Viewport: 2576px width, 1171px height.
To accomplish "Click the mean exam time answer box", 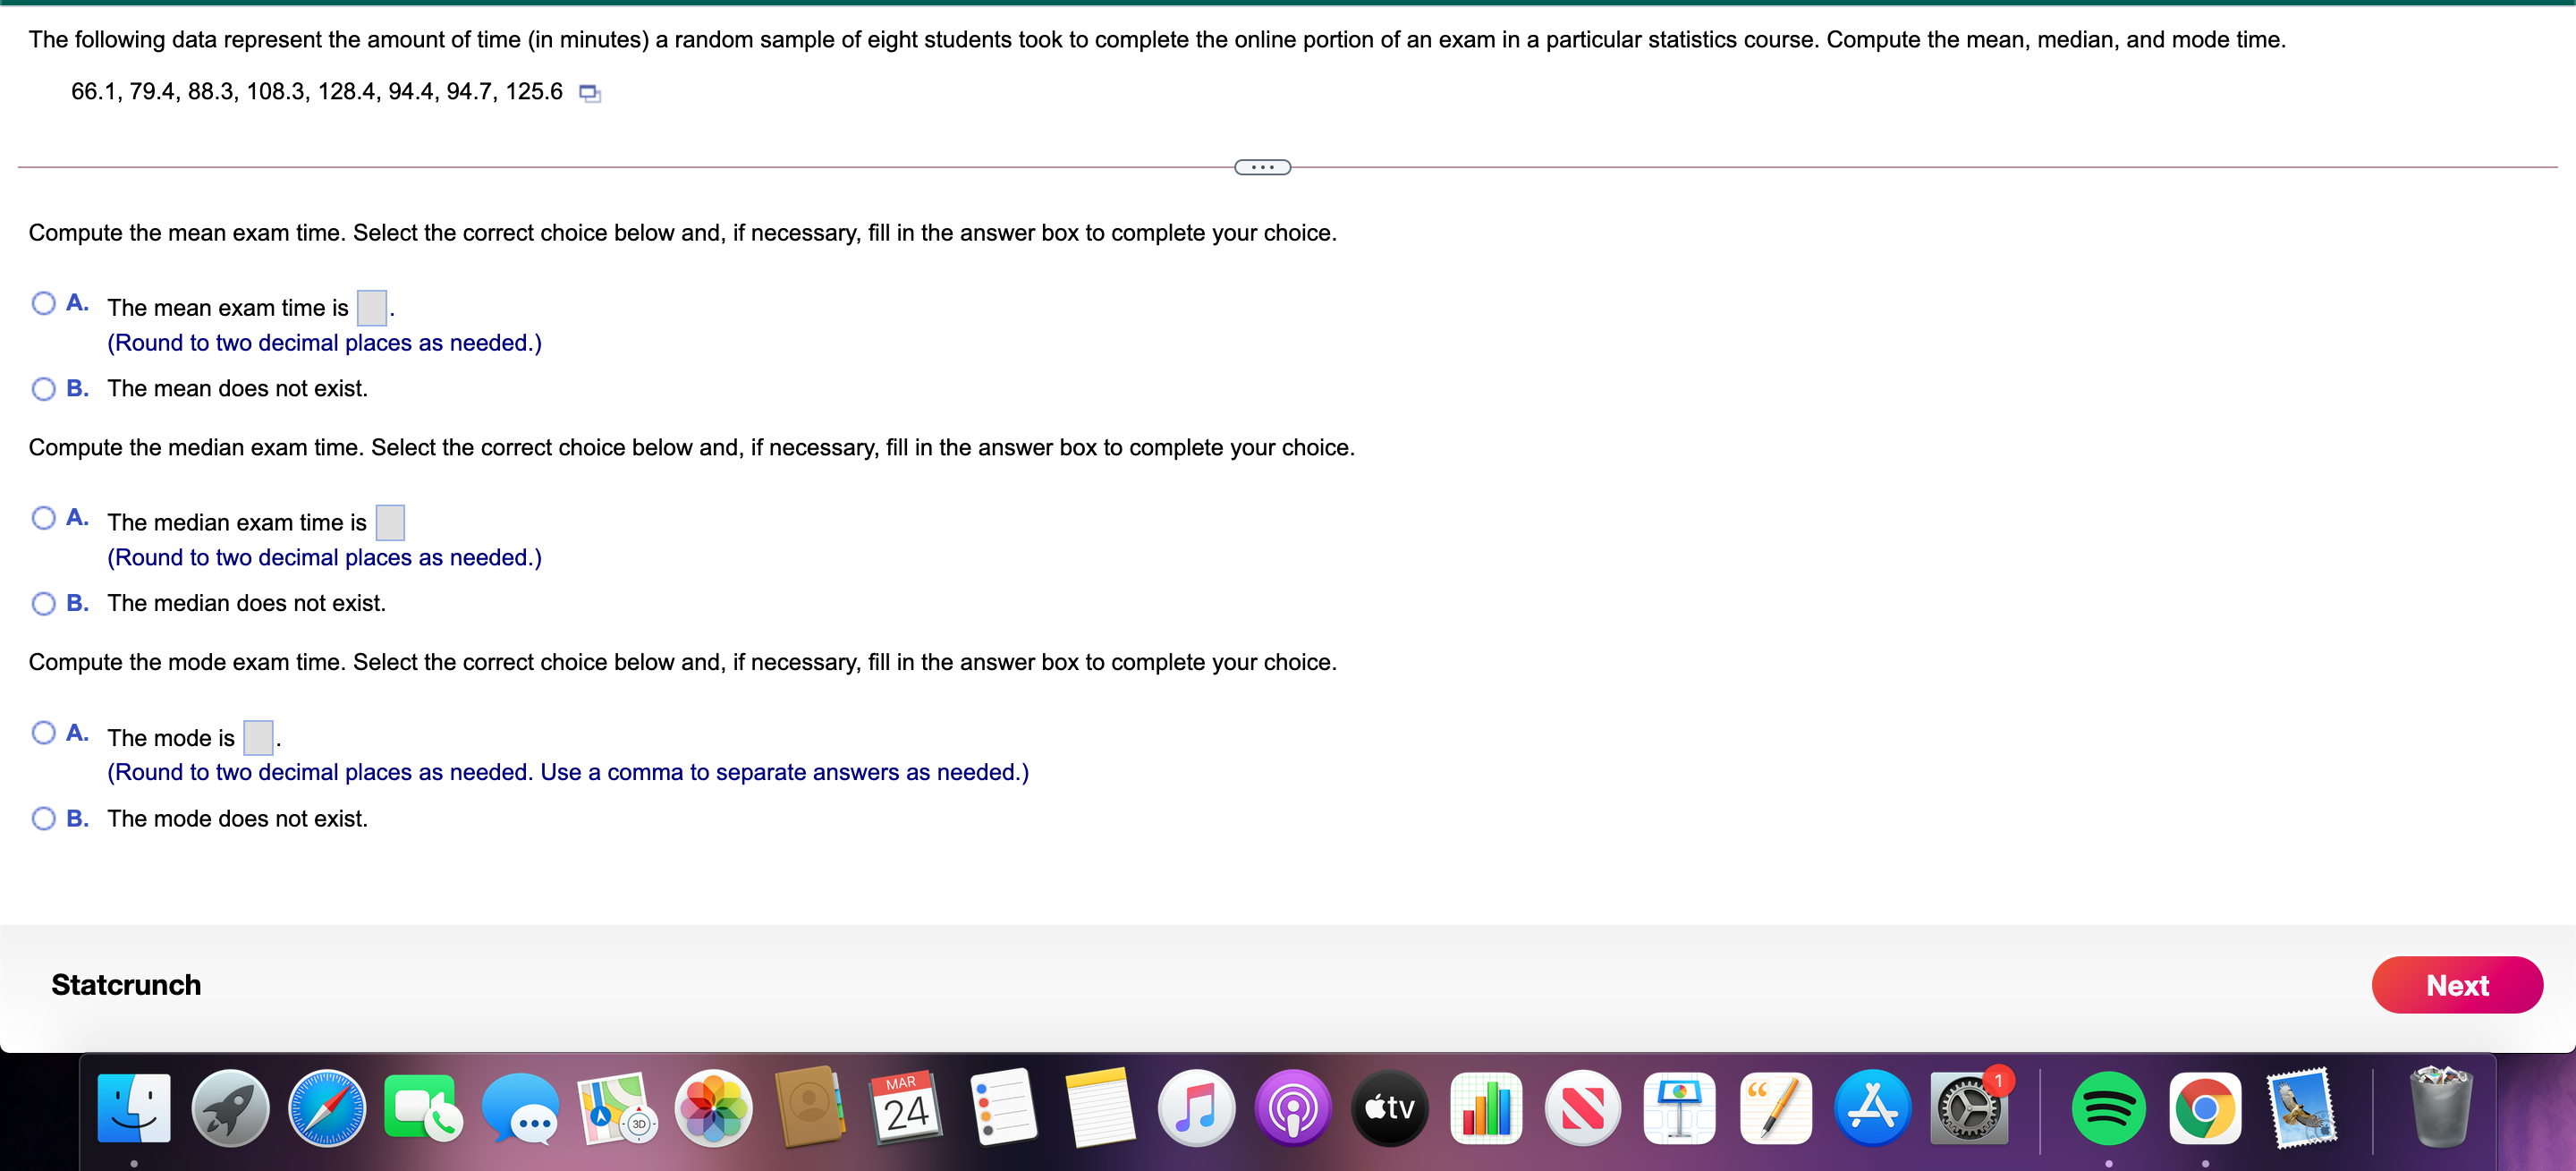I will click(372, 308).
